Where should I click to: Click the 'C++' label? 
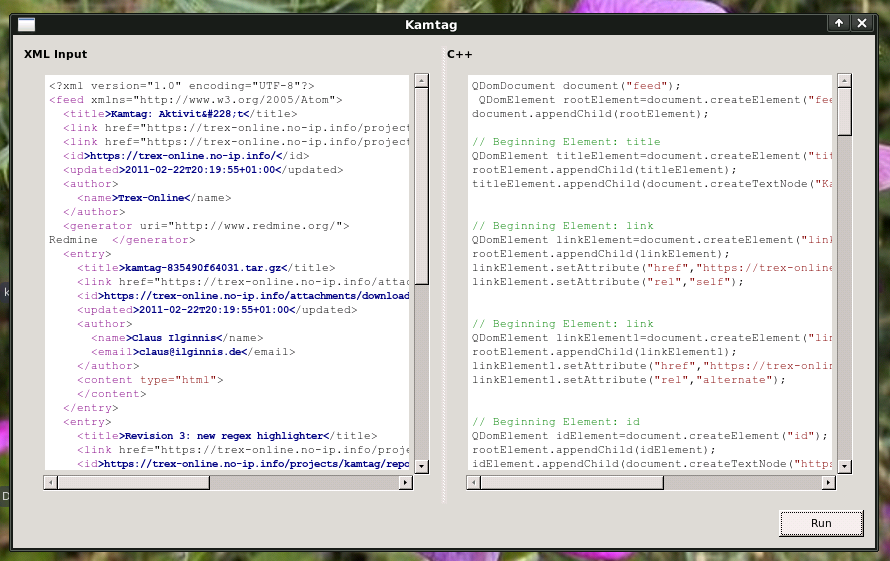[459, 55]
